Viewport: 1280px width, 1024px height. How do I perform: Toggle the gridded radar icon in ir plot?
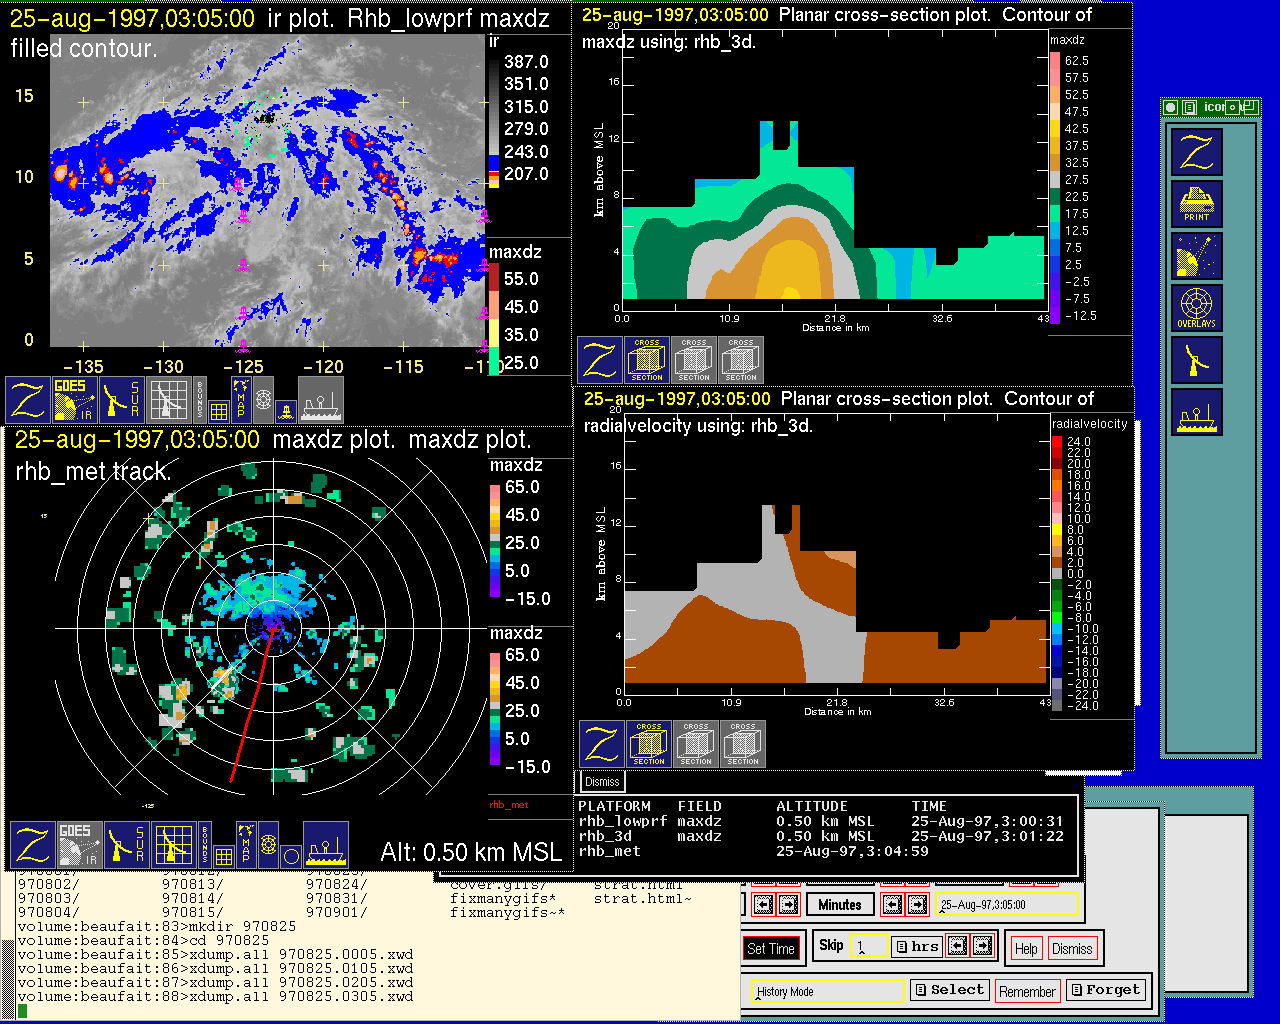[x=169, y=400]
